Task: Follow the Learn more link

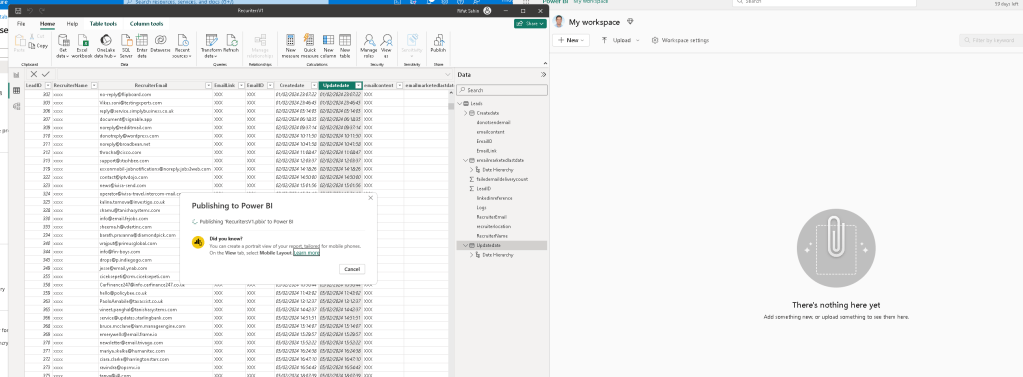Action: pyautogui.click(x=307, y=252)
